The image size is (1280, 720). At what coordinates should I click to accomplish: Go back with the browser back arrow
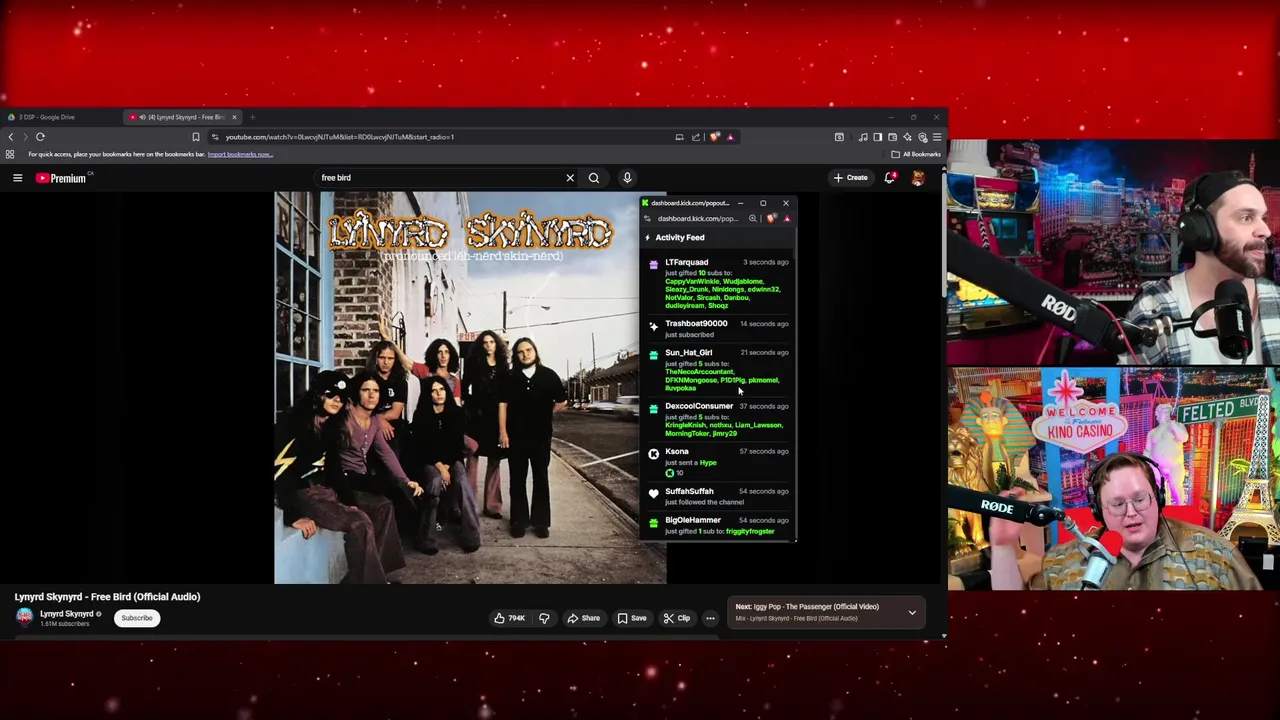(11, 137)
